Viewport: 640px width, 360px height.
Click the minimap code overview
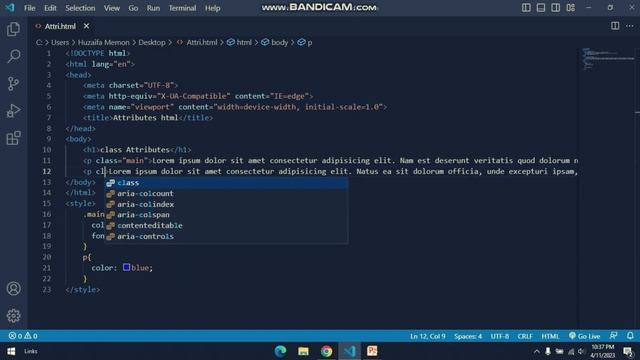pyautogui.click(x=607, y=59)
